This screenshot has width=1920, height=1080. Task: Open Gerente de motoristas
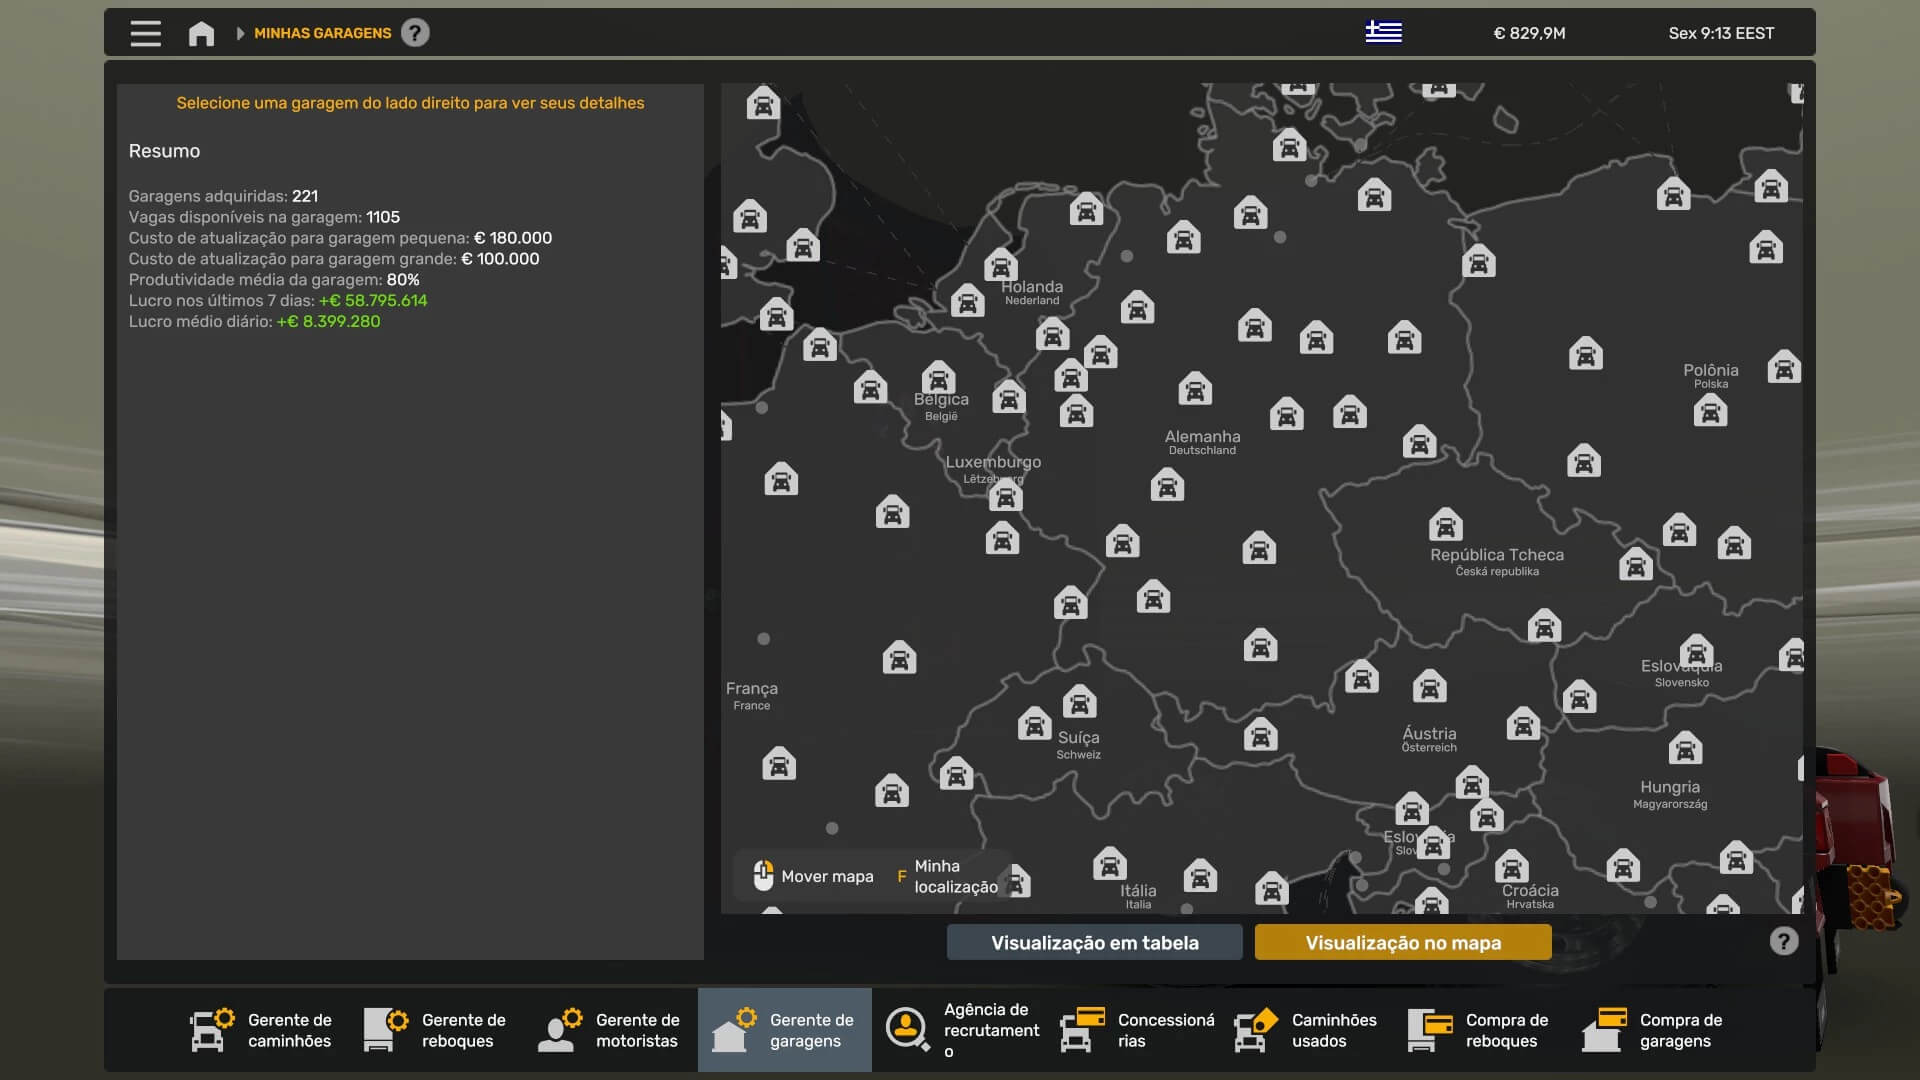tap(610, 1030)
